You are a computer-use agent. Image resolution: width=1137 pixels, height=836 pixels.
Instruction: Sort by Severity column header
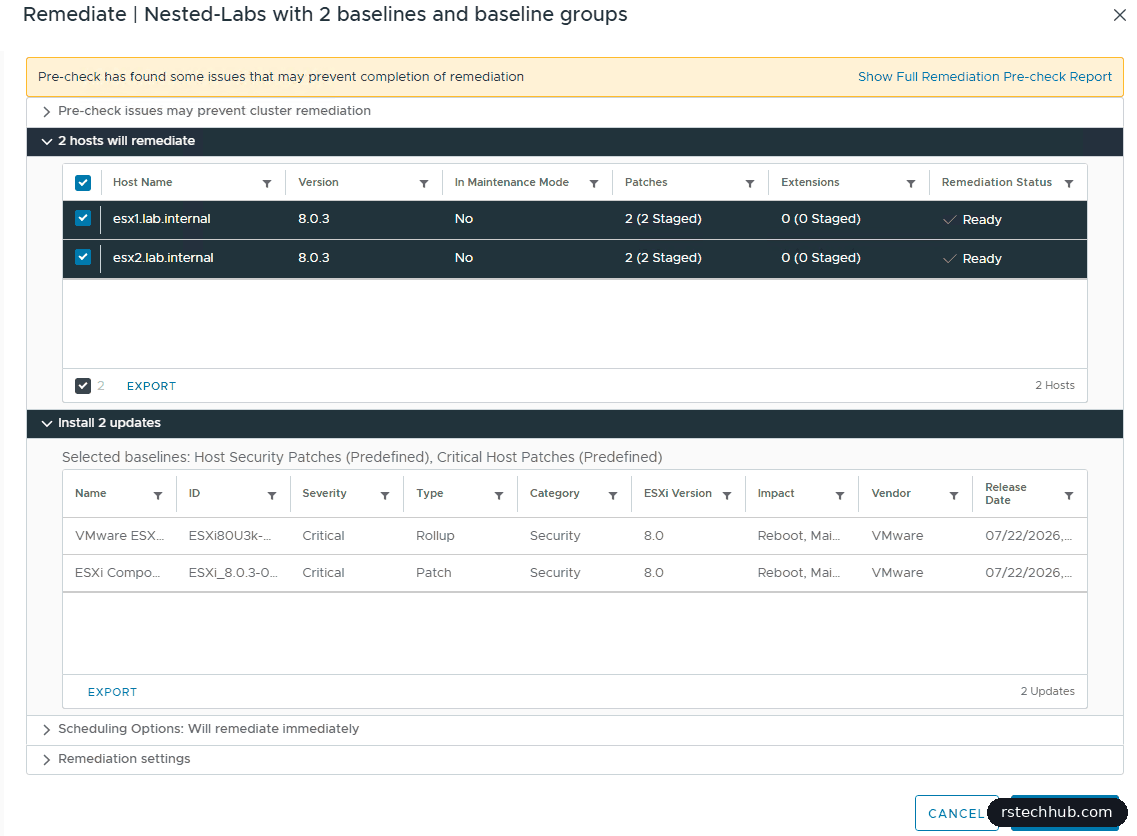(x=324, y=493)
